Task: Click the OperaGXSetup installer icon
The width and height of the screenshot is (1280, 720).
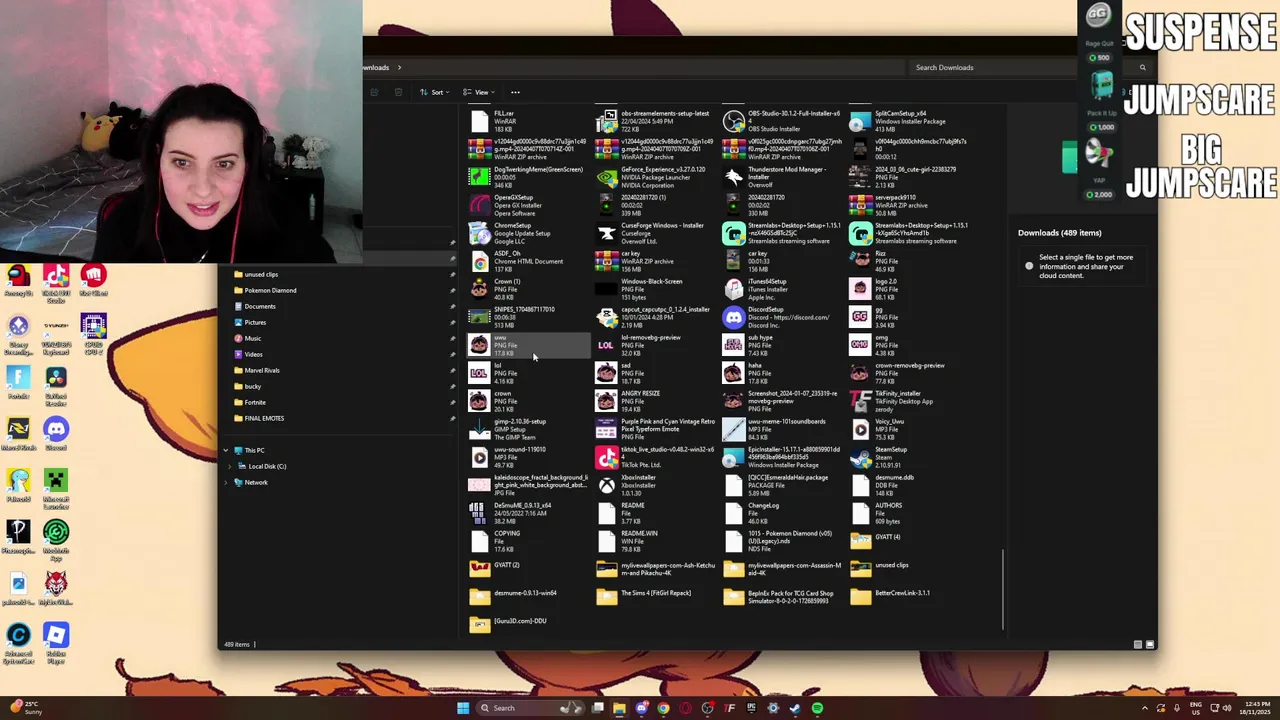Action: click(480, 206)
